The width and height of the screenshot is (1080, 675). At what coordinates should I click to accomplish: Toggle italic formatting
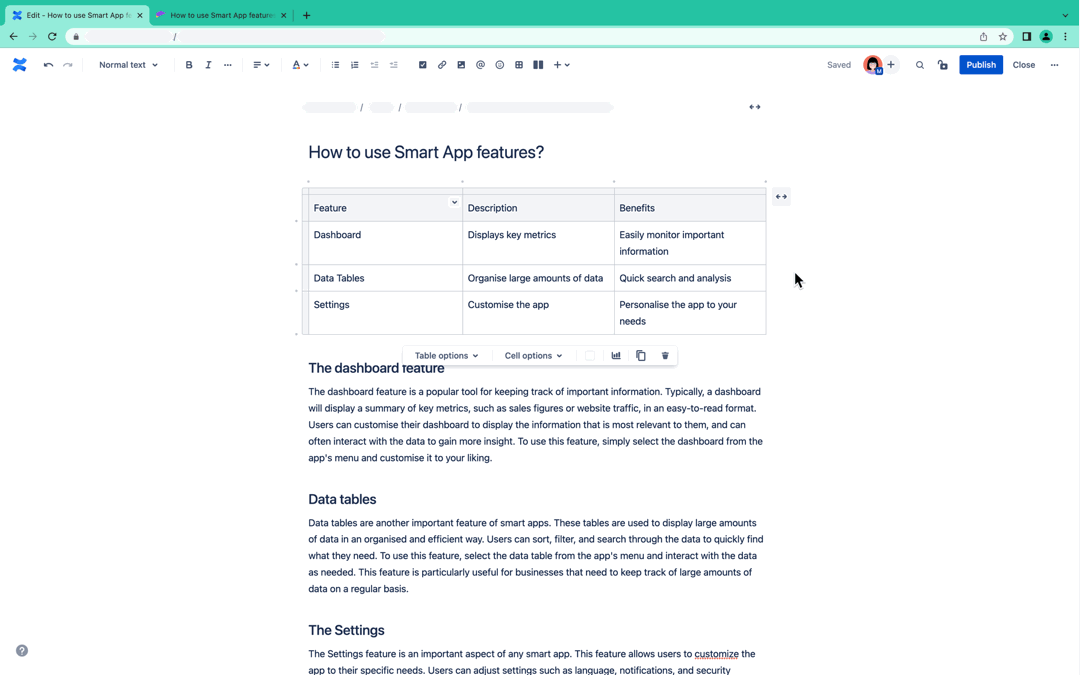208,65
